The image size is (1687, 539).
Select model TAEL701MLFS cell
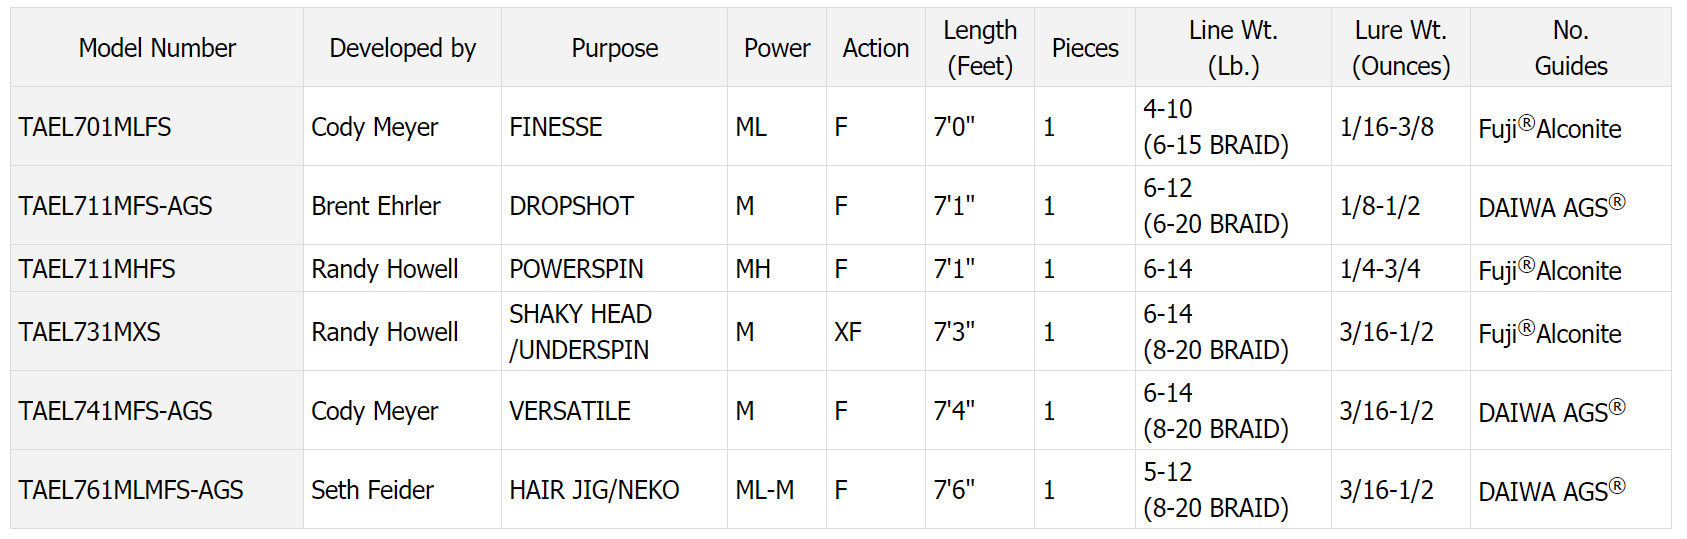(x=95, y=127)
